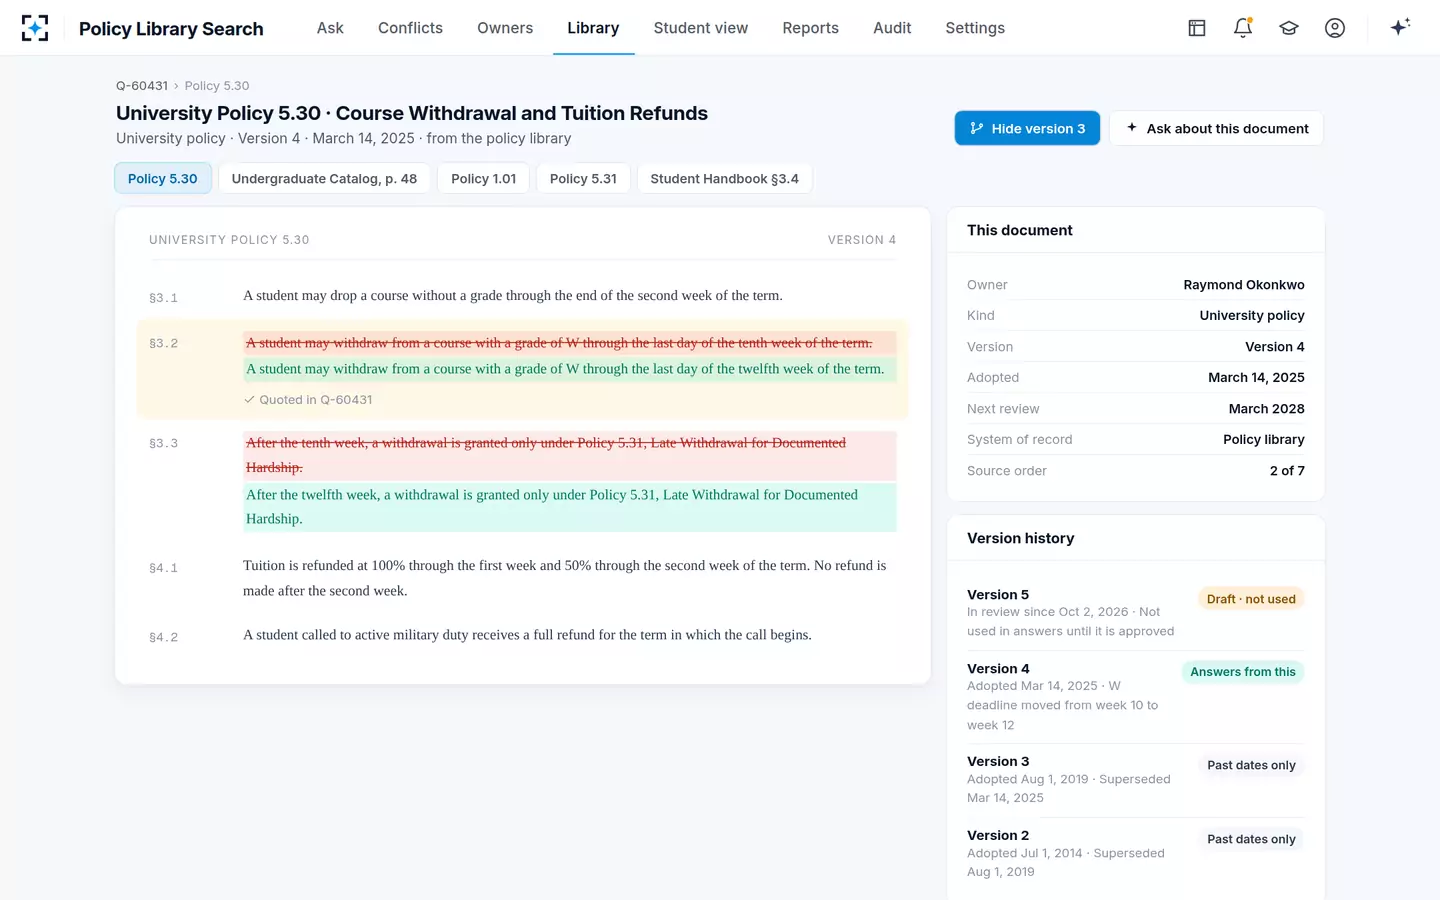The height and width of the screenshot is (900, 1440).
Task: Select Undergraduate Catalog, p. 48 chip
Action: click(x=324, y=178)
